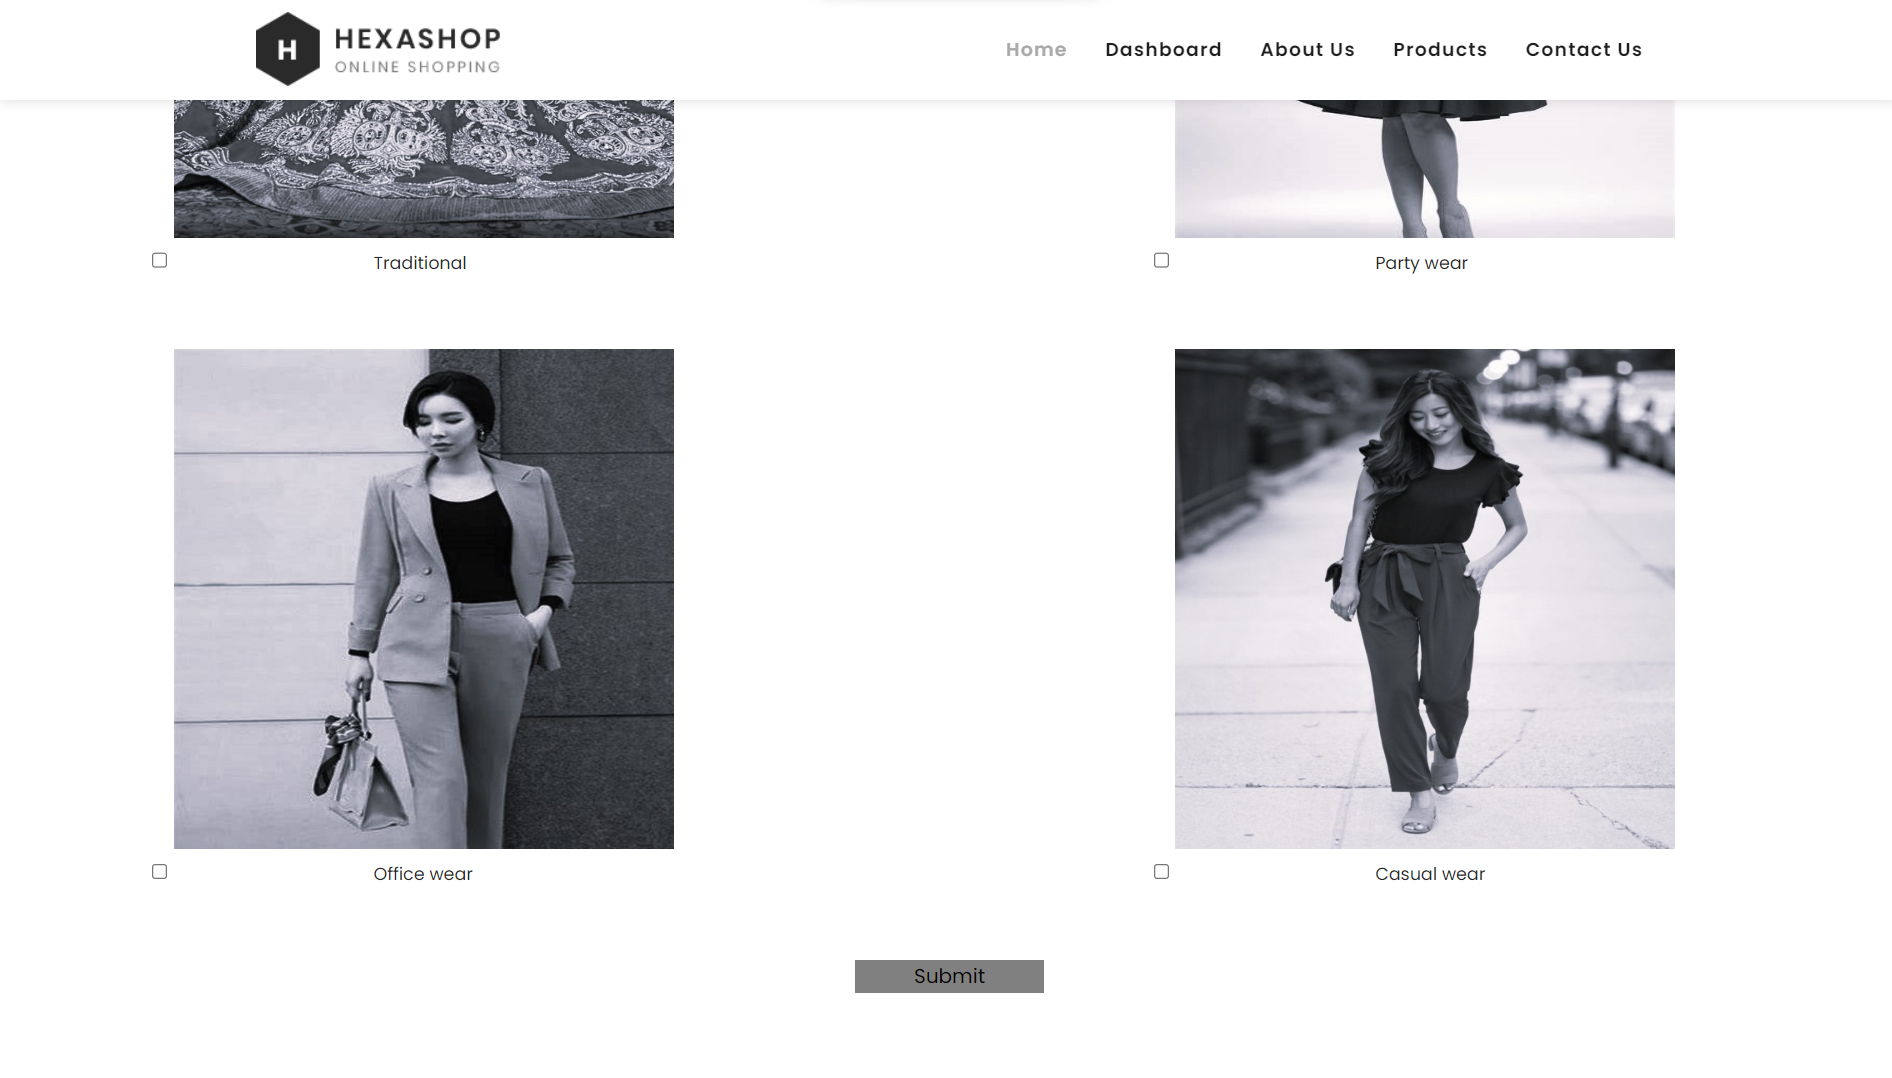The height and width of the screenshot is (1078, 1892).
Task: Open the Home menu item
Action: click(x=1036, y=49)
